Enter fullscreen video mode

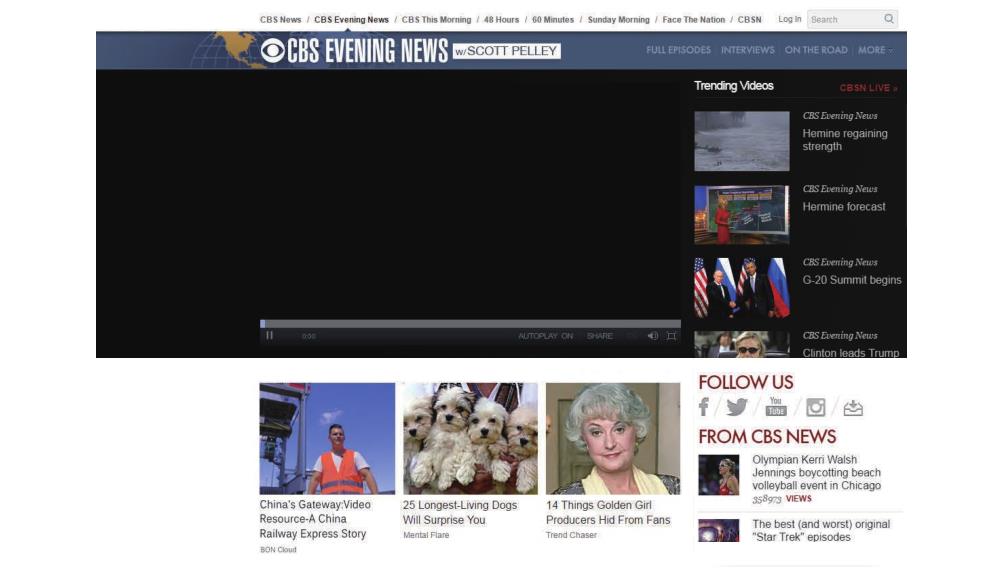coord(671,336)
